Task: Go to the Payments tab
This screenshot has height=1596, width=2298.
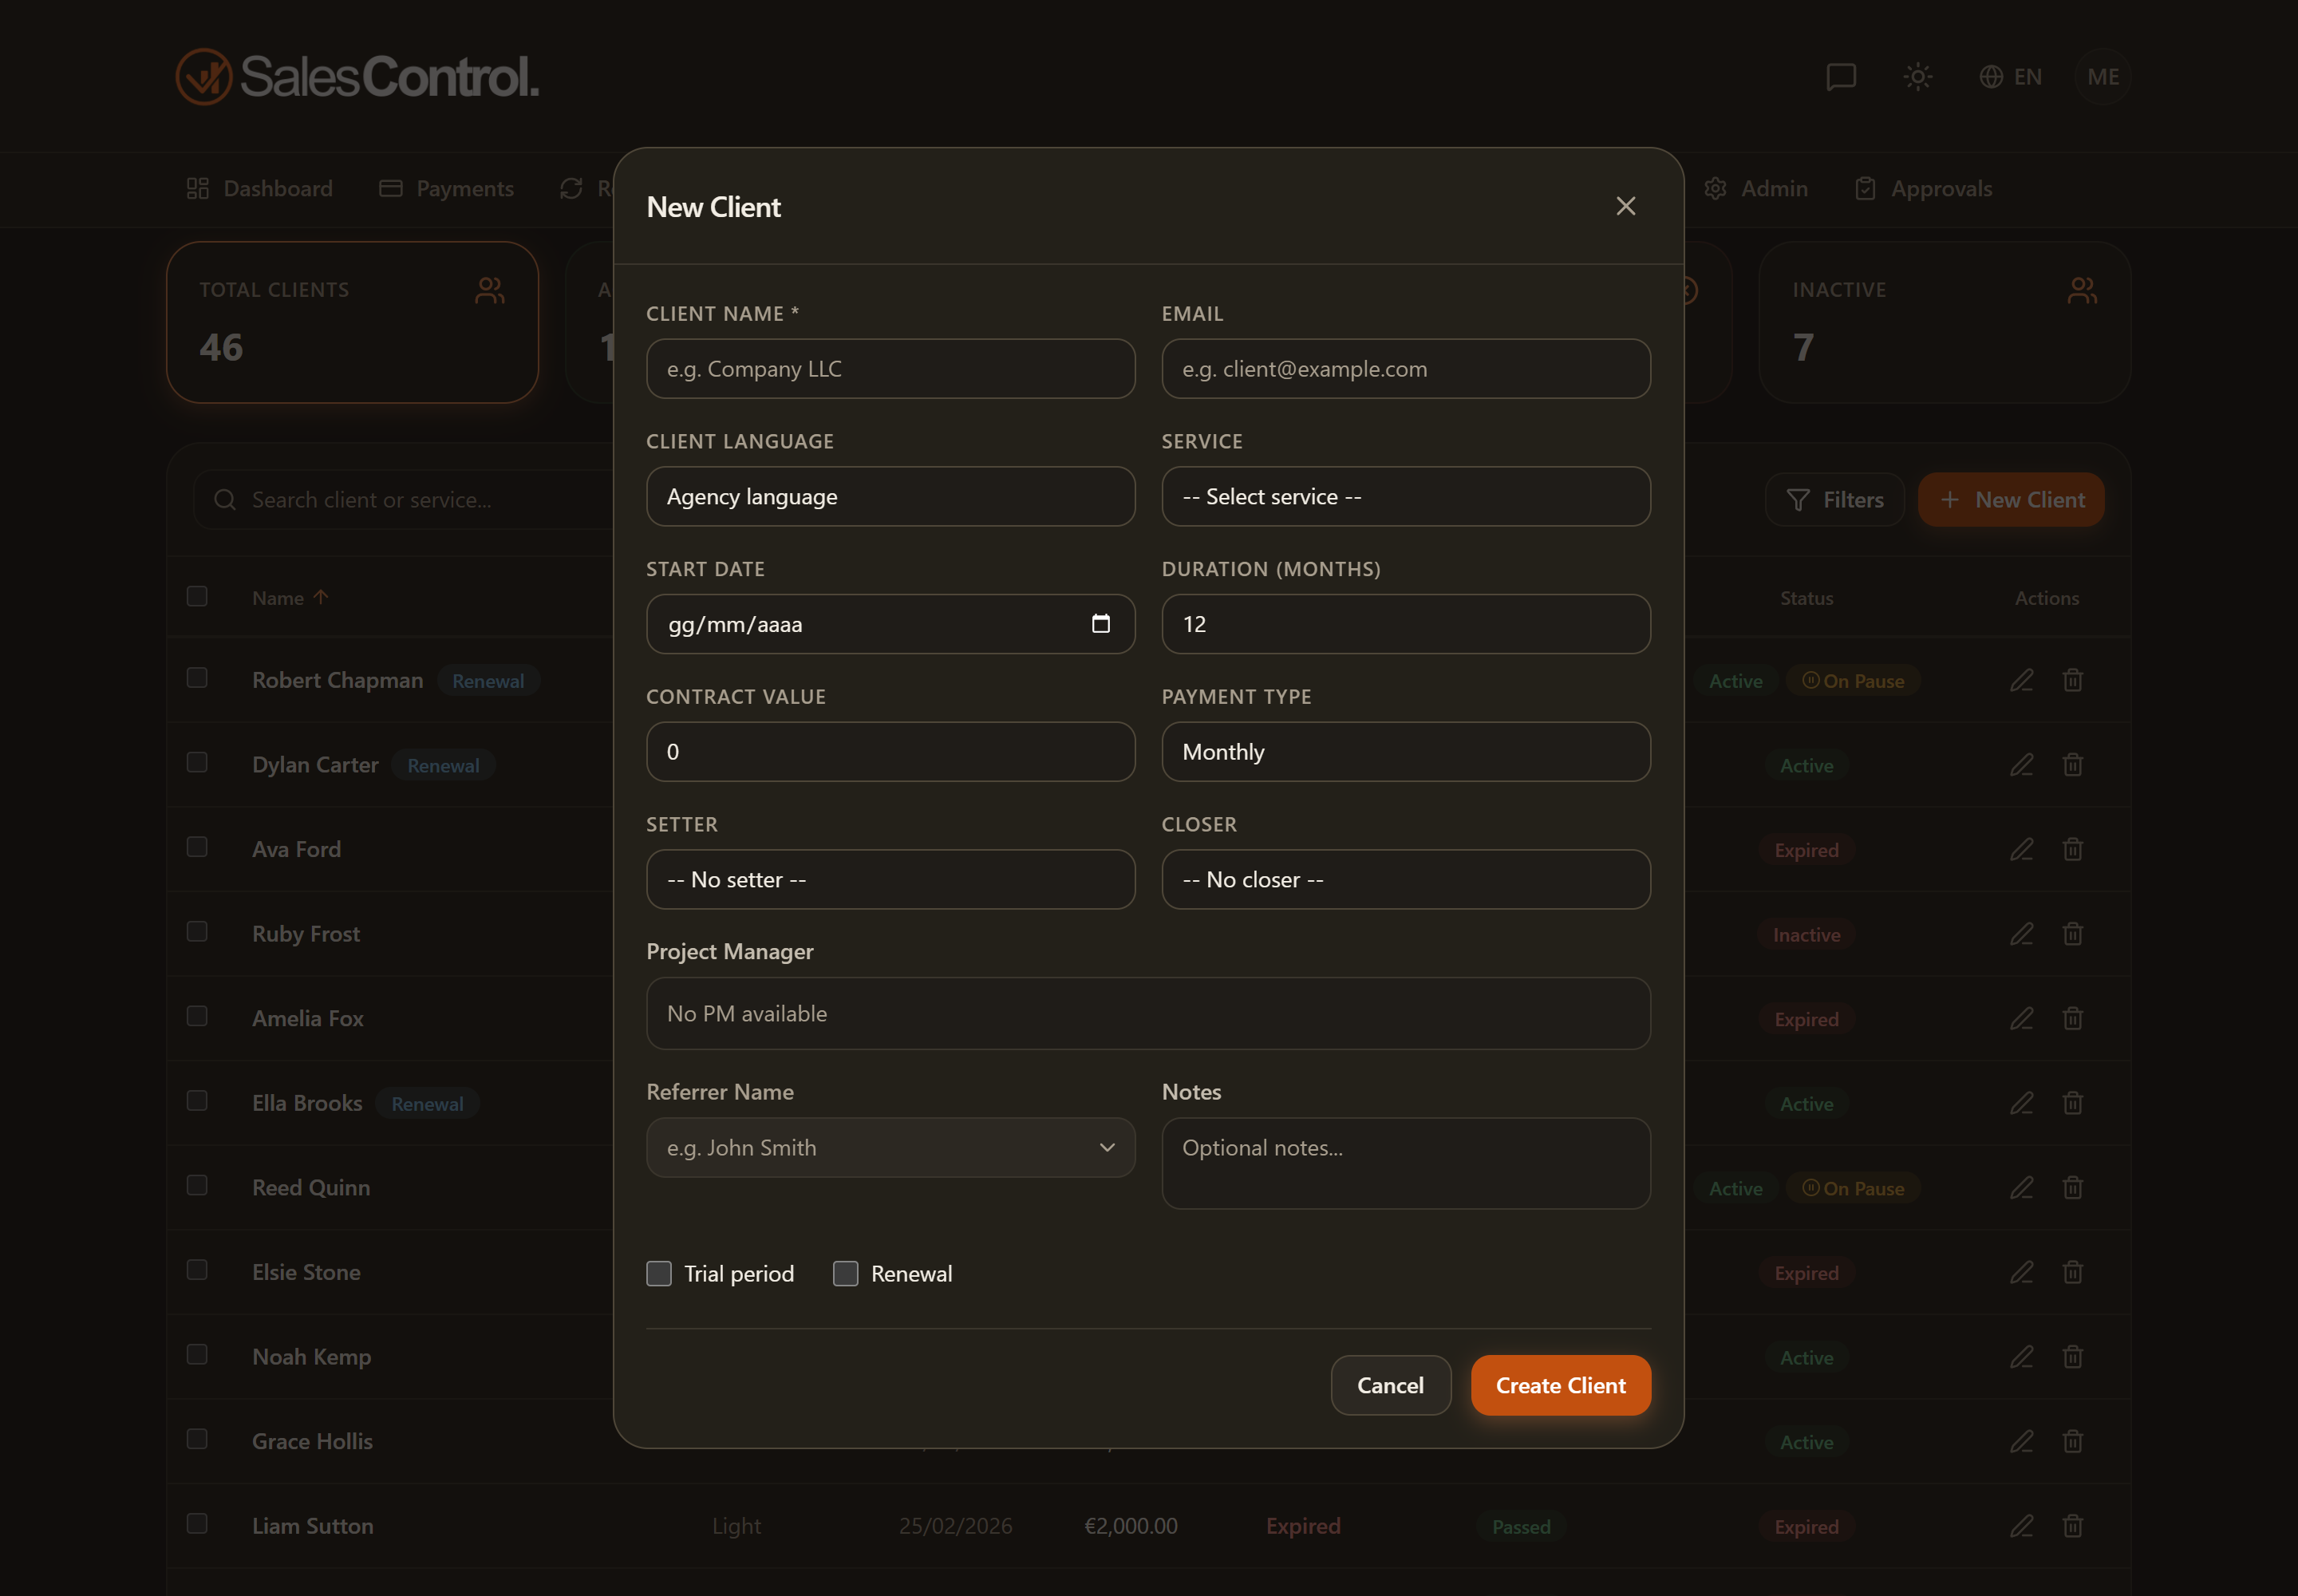Action: [446, 188]
